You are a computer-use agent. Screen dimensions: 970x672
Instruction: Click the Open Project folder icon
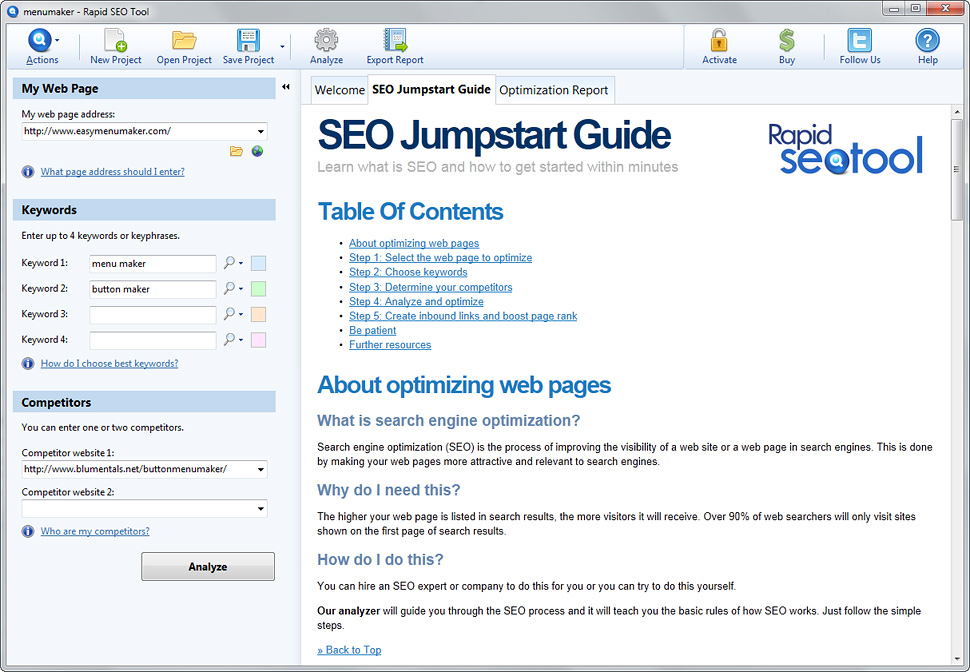[184, 40]
